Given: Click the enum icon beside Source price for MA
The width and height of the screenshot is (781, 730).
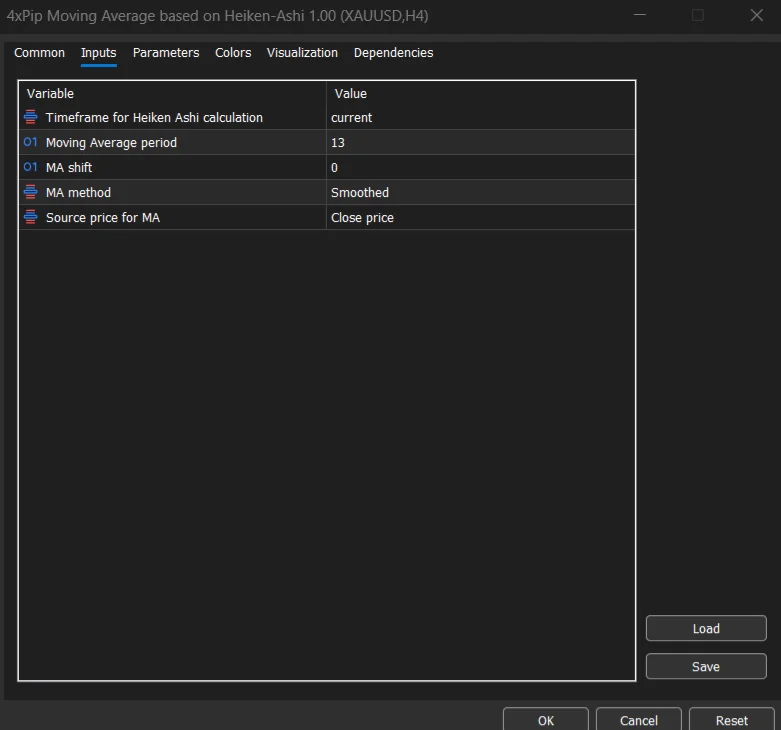Looking at the screenshot, I should click(x=30, y=217).
